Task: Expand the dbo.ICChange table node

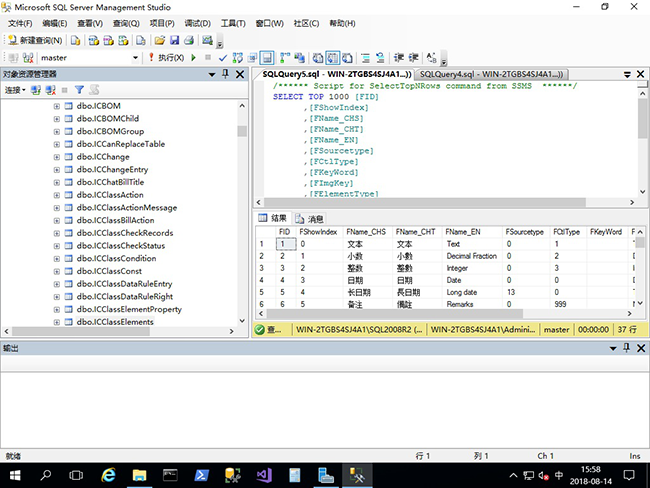Action: point(57,157)
